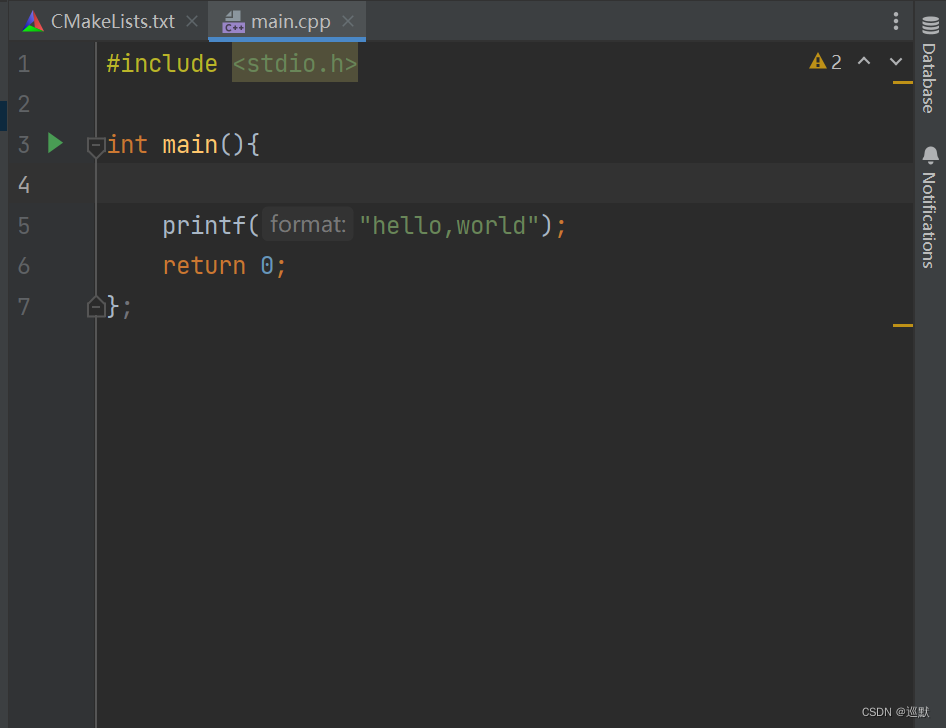Screen dimensions: 946x728
Task: Click the int keyword on line 3
Action: click(x=127, y=145)
